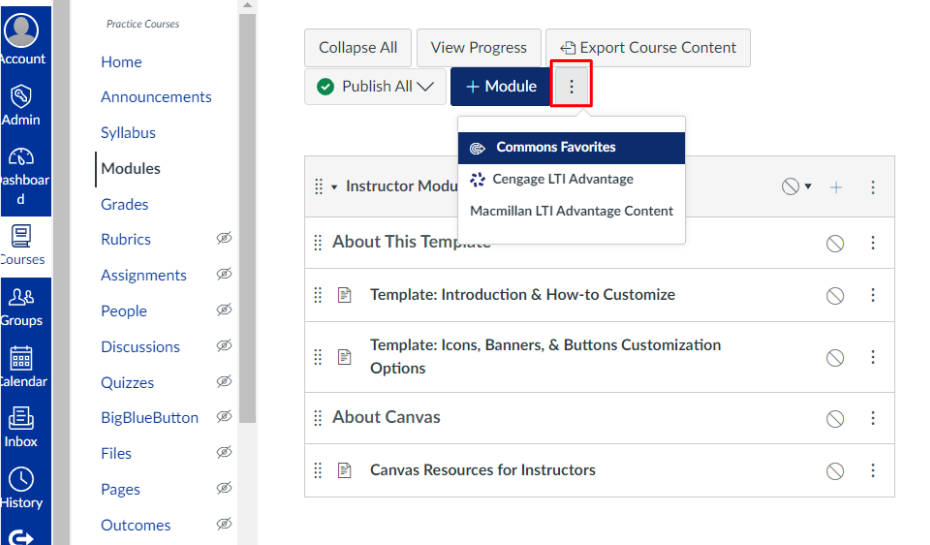Select Commons Favorites from the menu

(571, 148)
